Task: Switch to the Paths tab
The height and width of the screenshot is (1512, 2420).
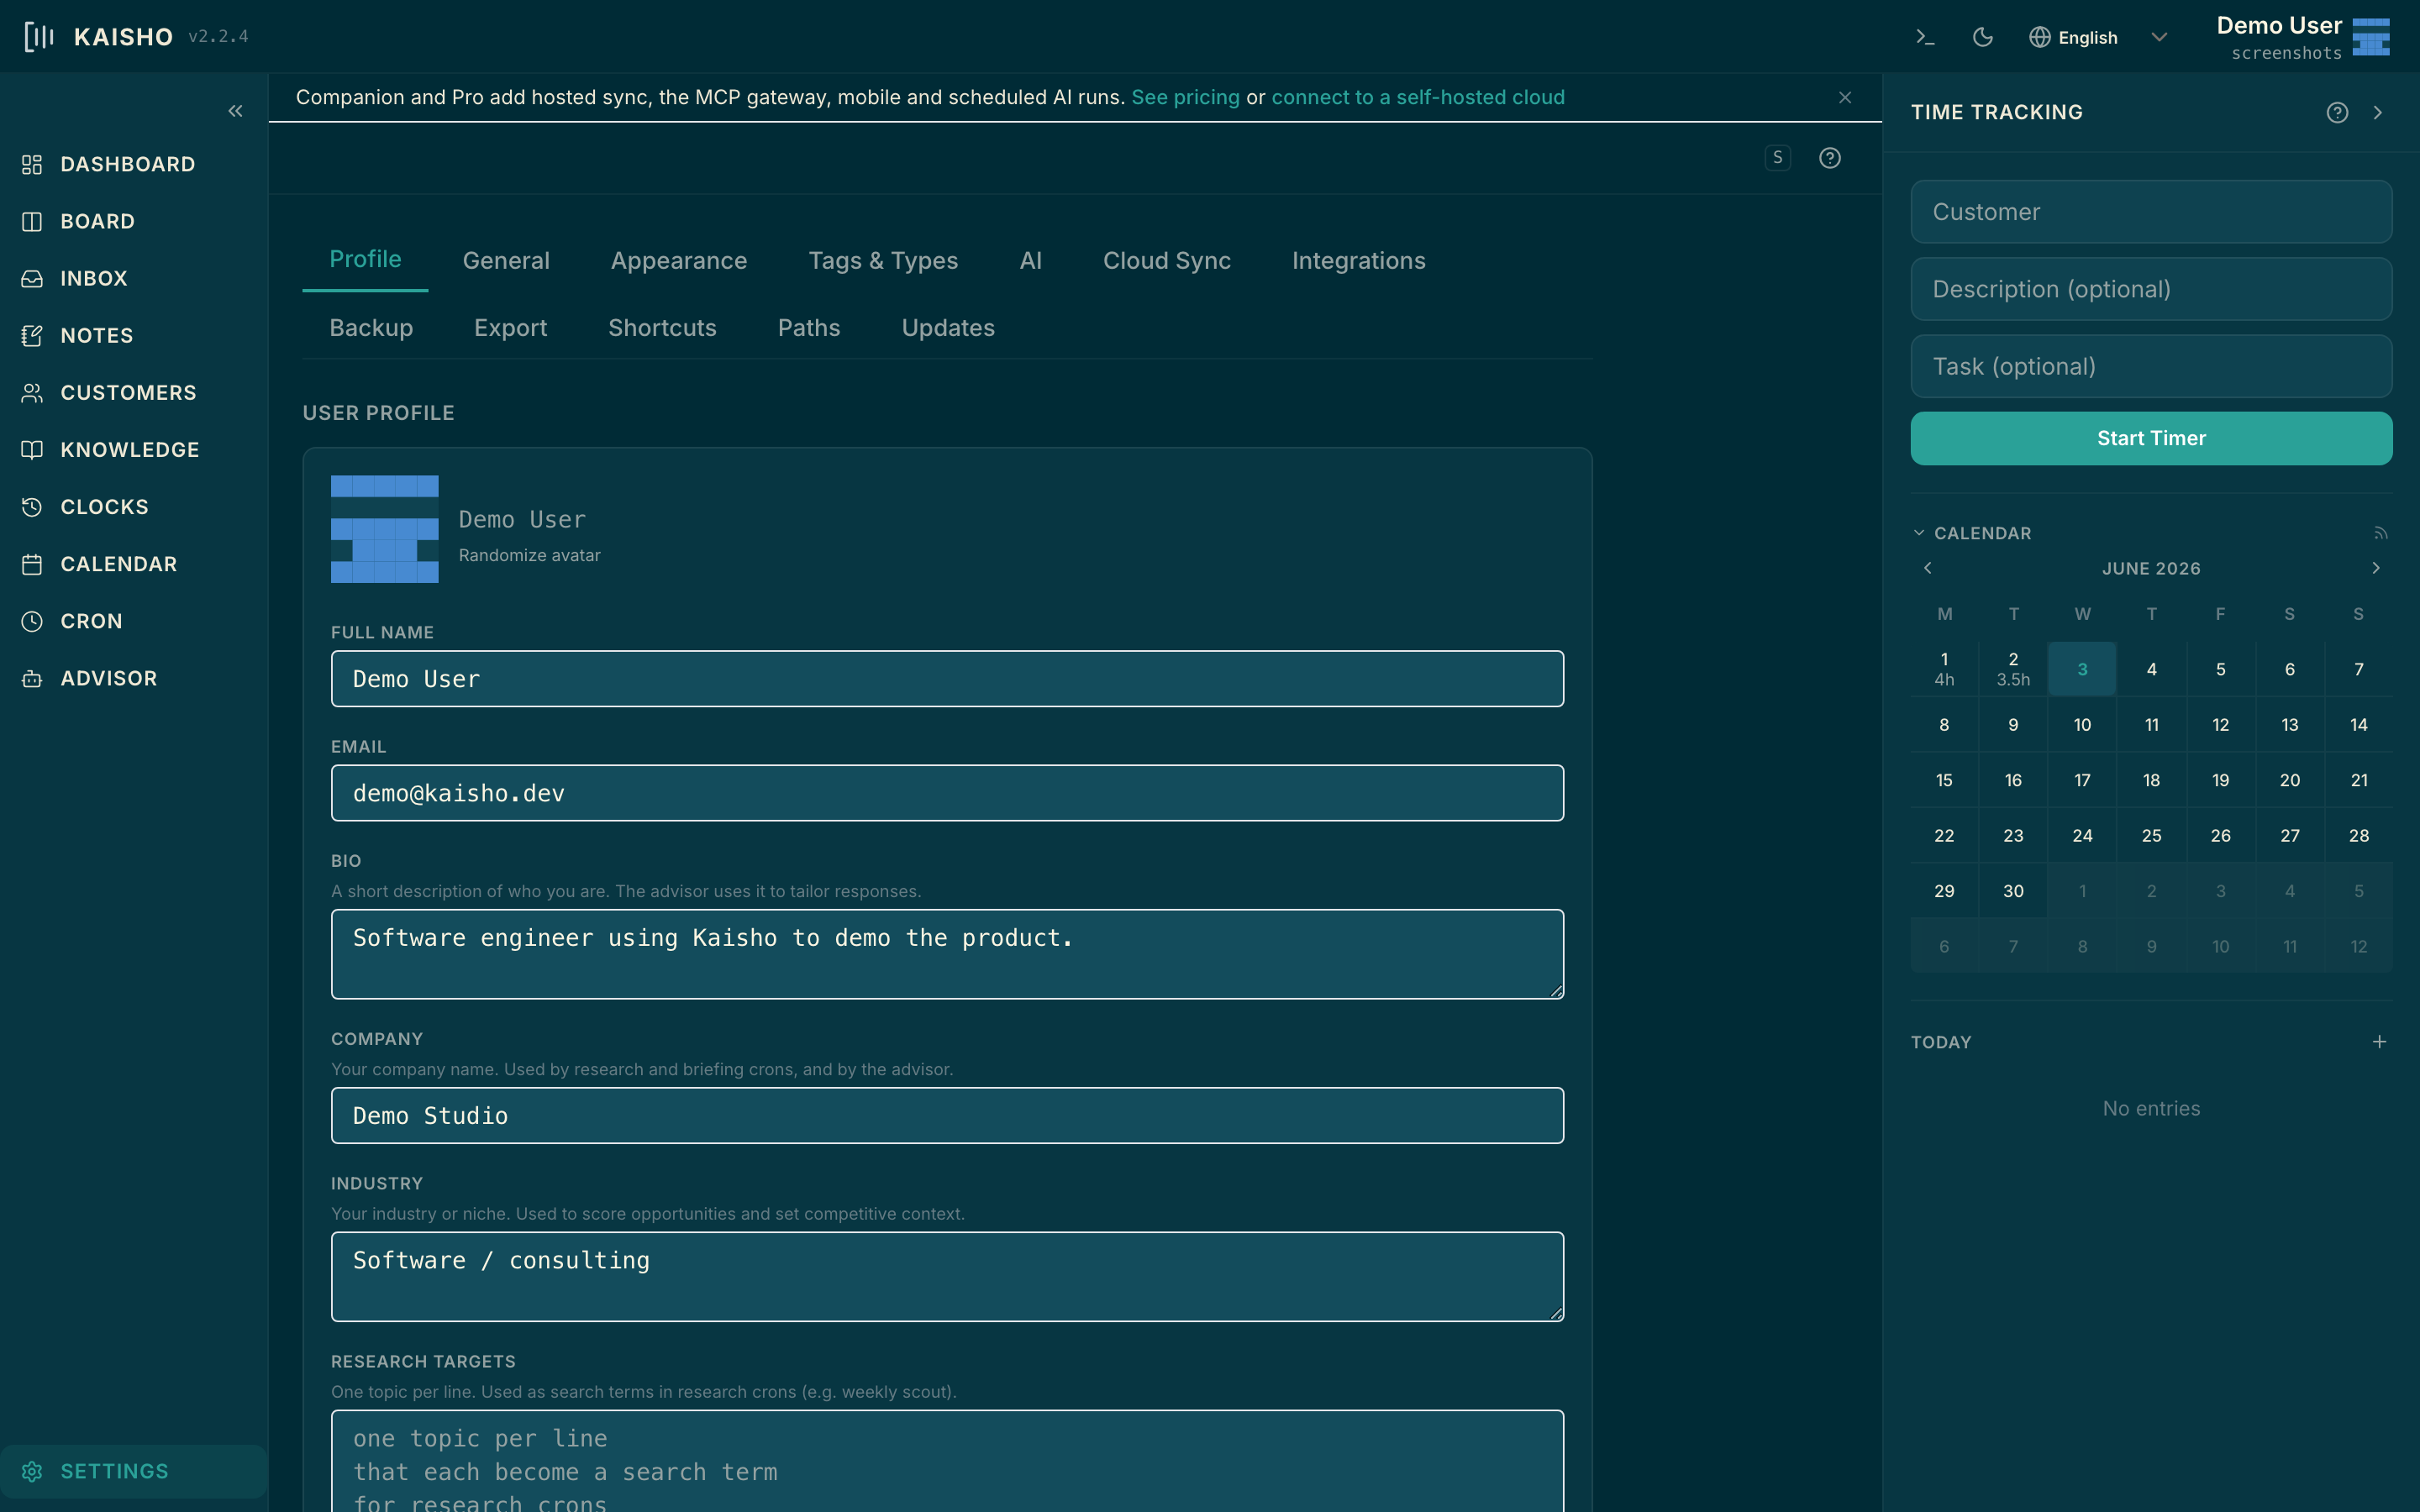Action: point(809,328)
